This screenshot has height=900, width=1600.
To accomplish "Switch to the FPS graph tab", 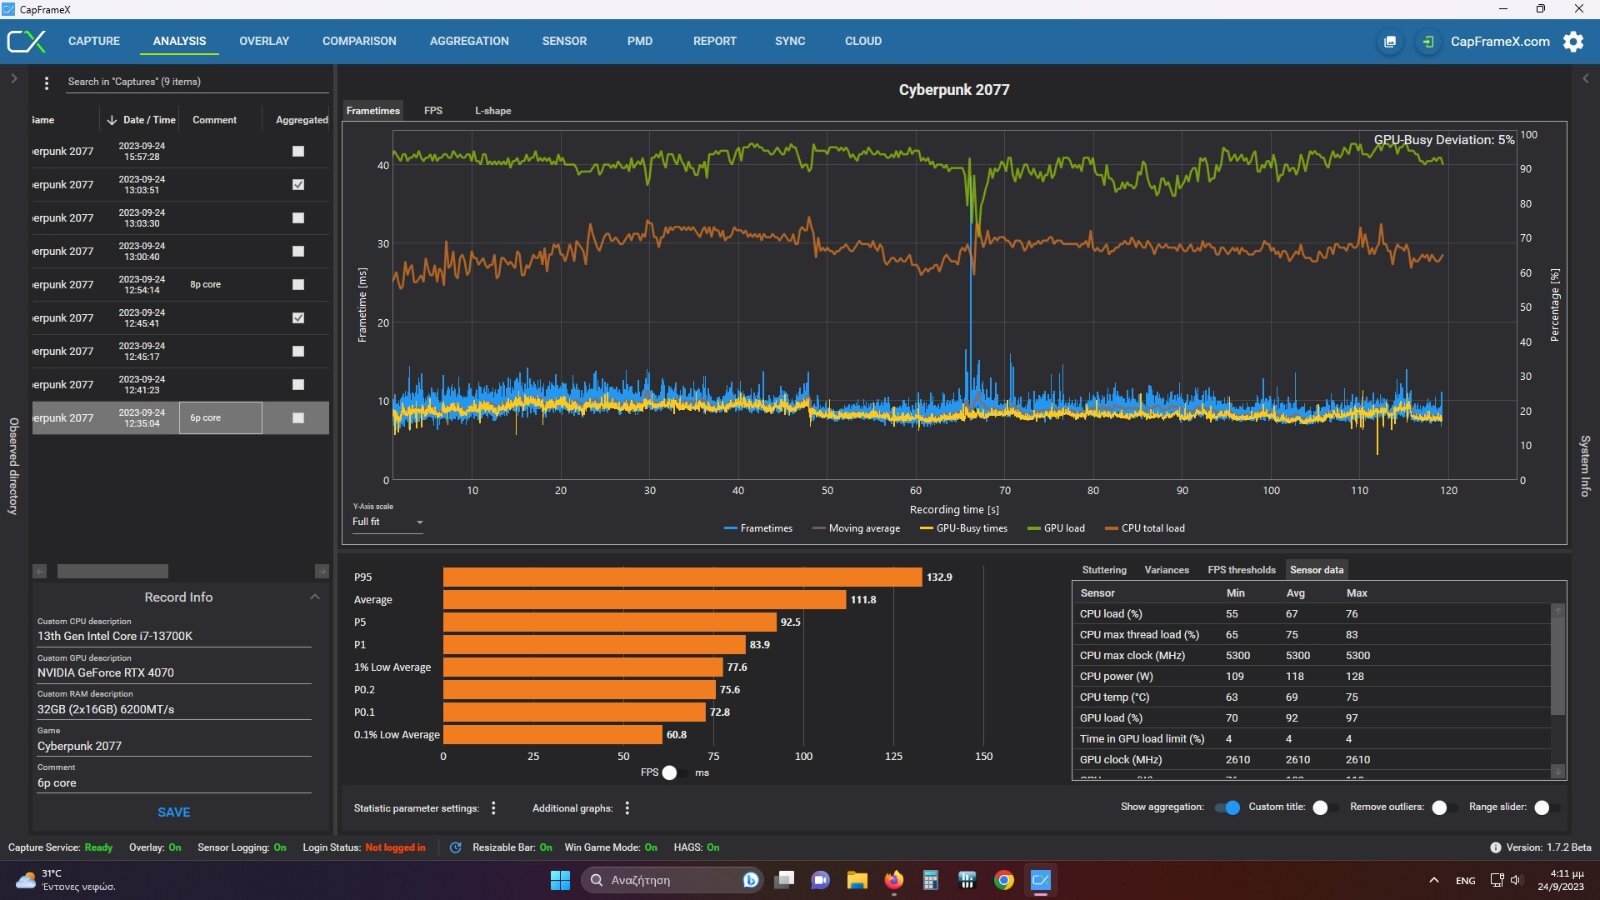I will tap(433, 111).
